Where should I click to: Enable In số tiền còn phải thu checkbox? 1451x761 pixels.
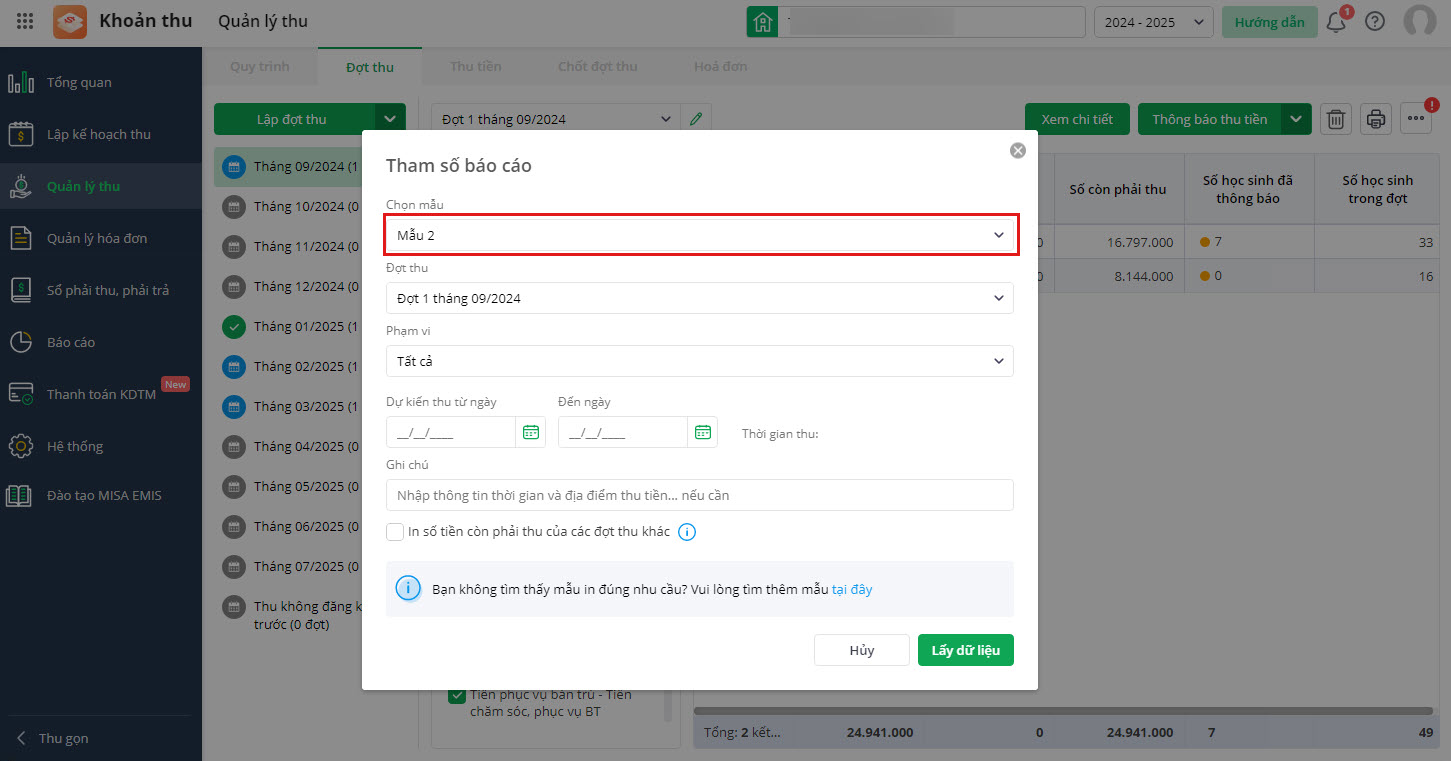[395, 532]
